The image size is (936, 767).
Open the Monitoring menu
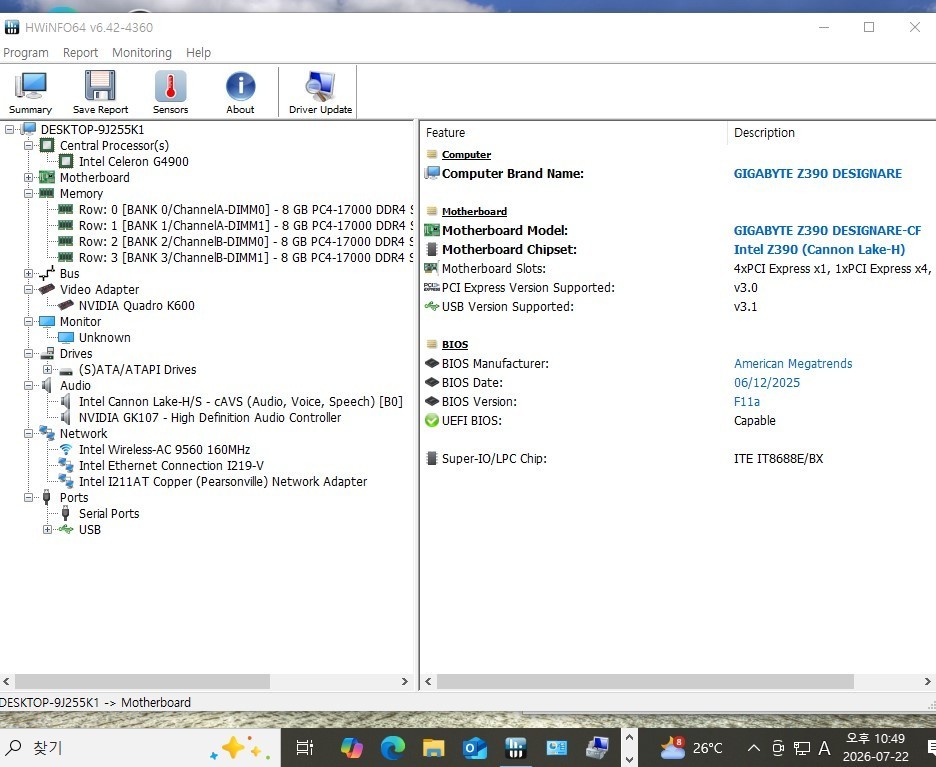click(x=142, y=53)
